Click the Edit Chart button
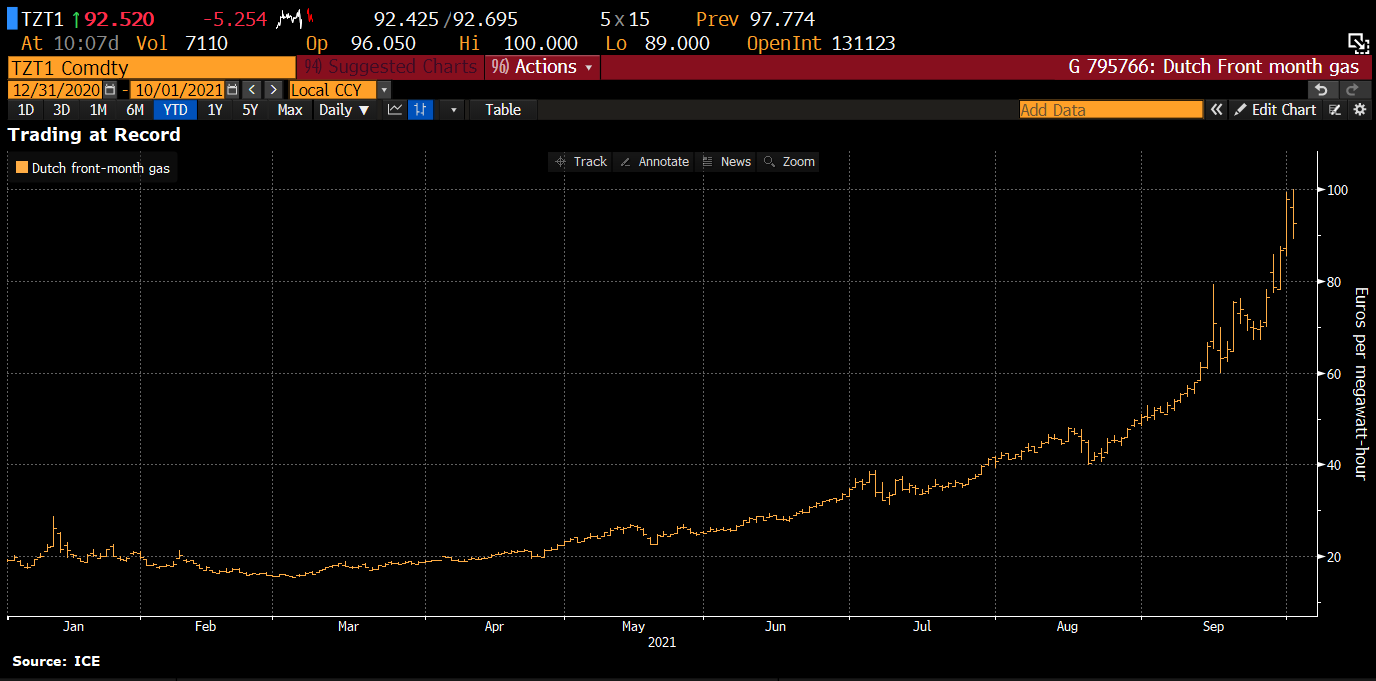This screenshot has height=681, width=1376. pyautogui.click(x=1275, y=110)
